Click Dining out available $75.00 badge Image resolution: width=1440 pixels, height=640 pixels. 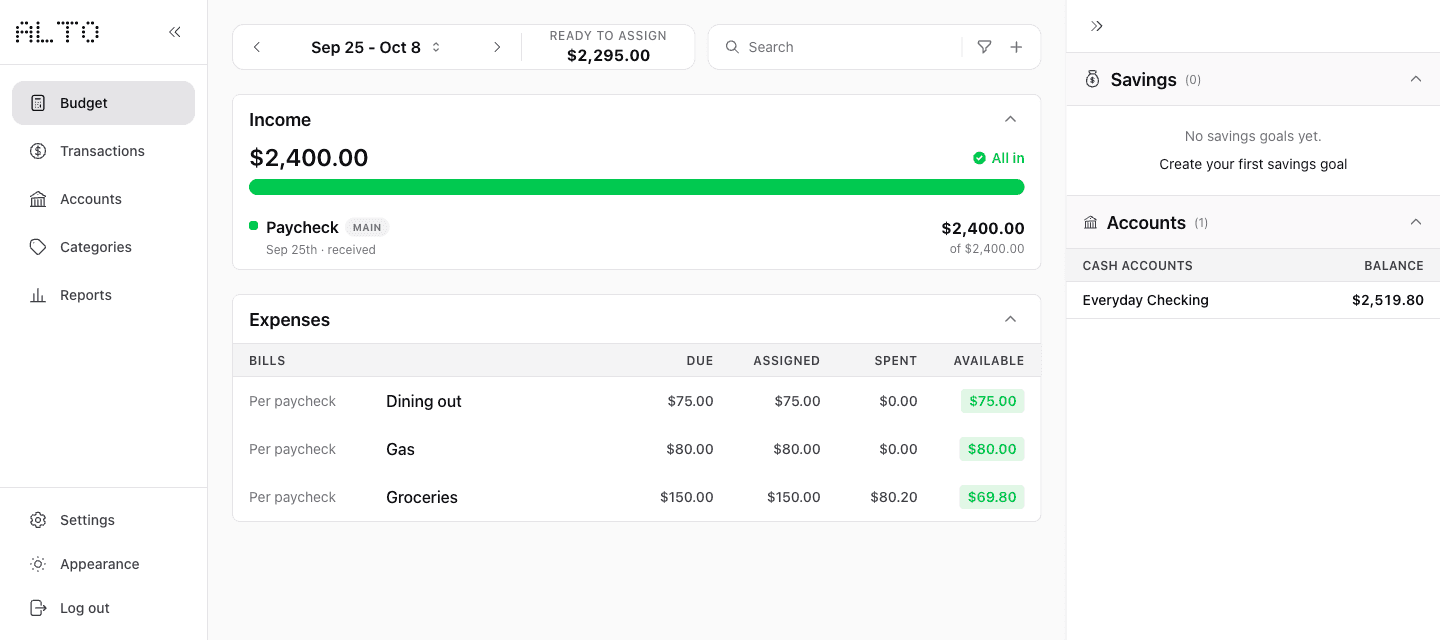(x=992, y=401)
